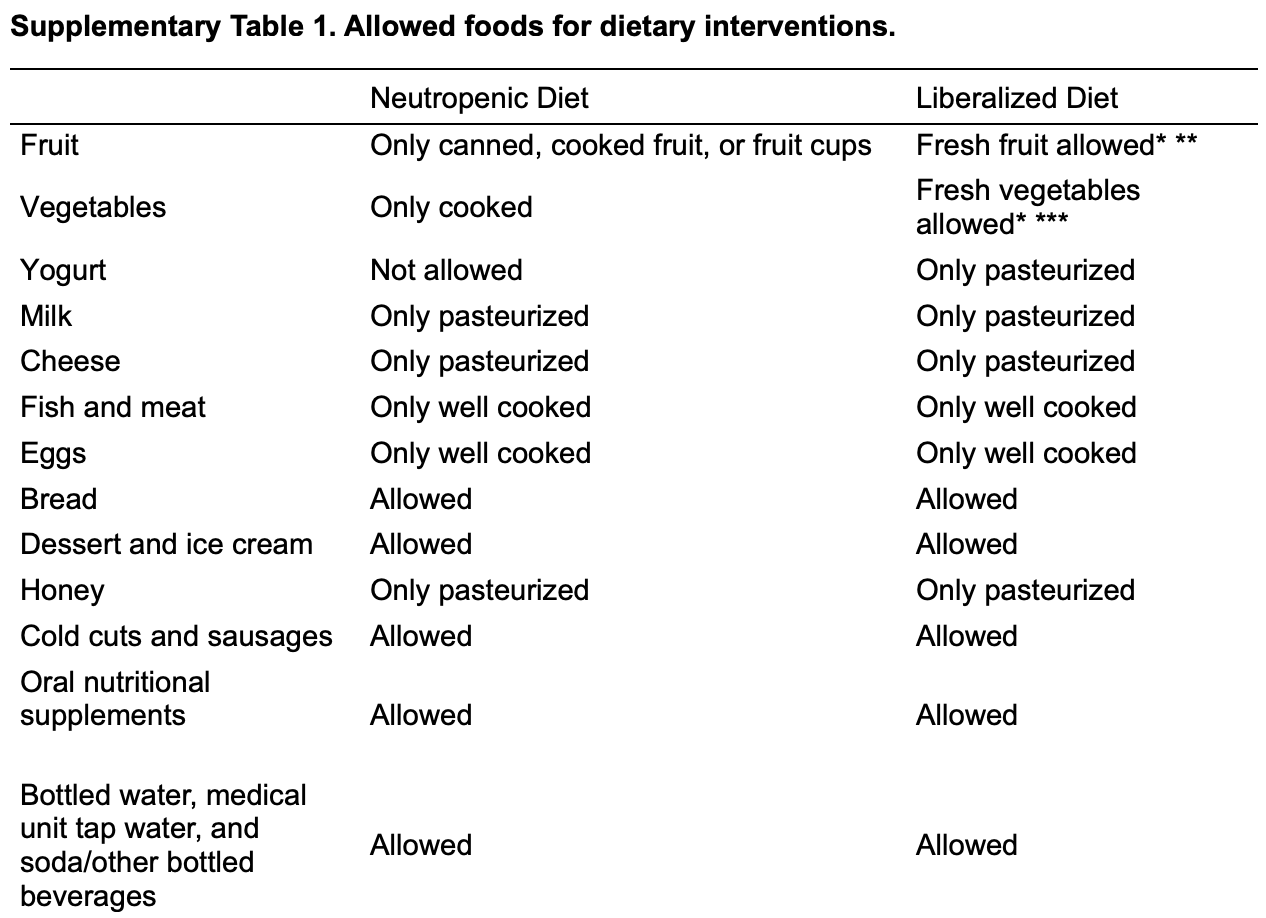Viewport: 1266px width, 918px height.
Task: Click the 'Dessert and ice cream' label
Action: click(166, 544)
